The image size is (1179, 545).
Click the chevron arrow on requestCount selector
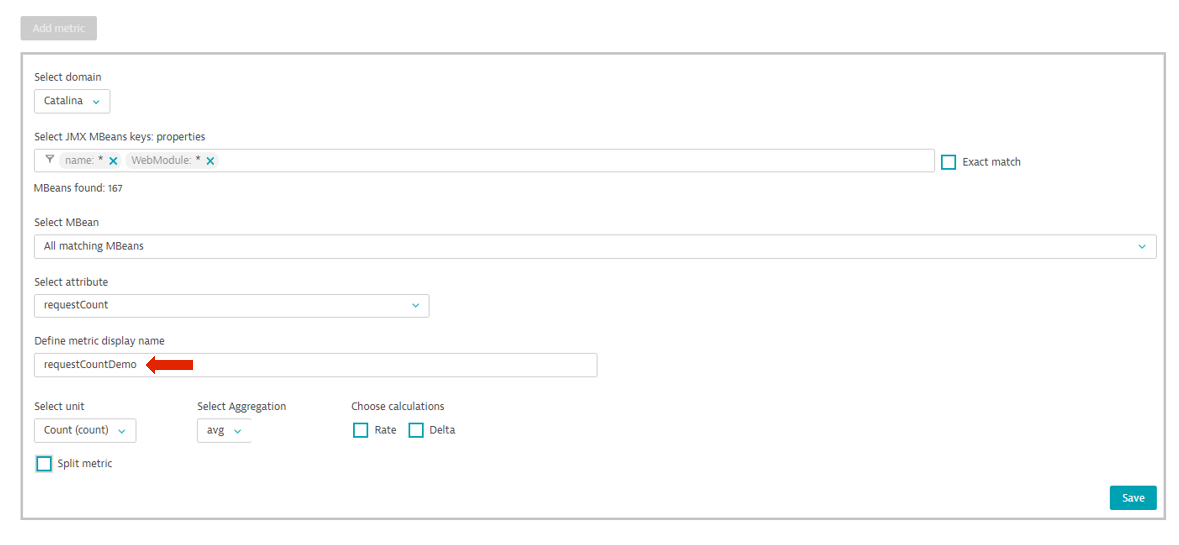415,306
